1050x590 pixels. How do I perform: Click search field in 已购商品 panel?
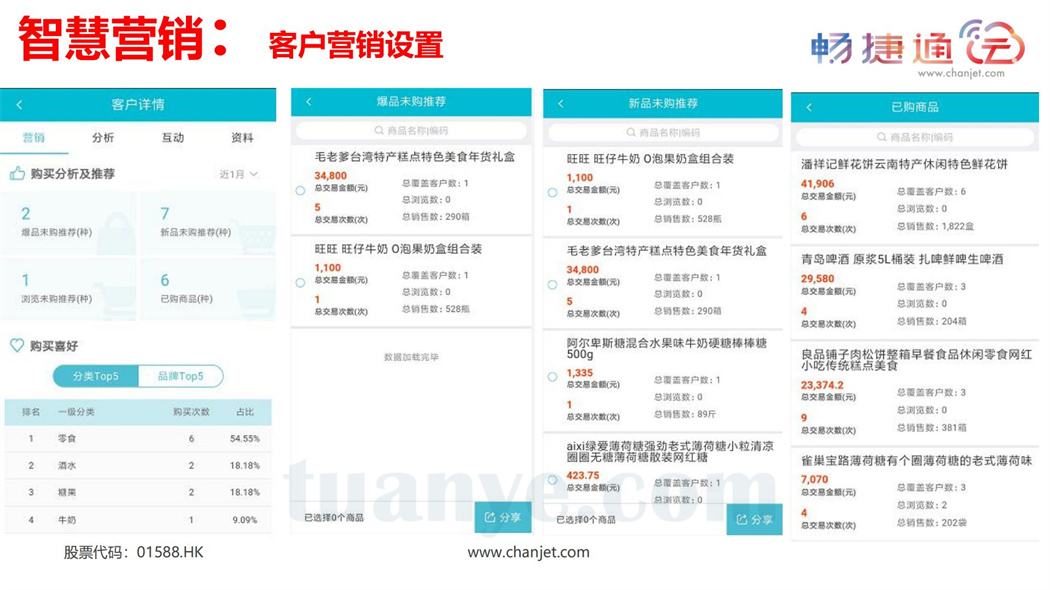pos(915,137)
